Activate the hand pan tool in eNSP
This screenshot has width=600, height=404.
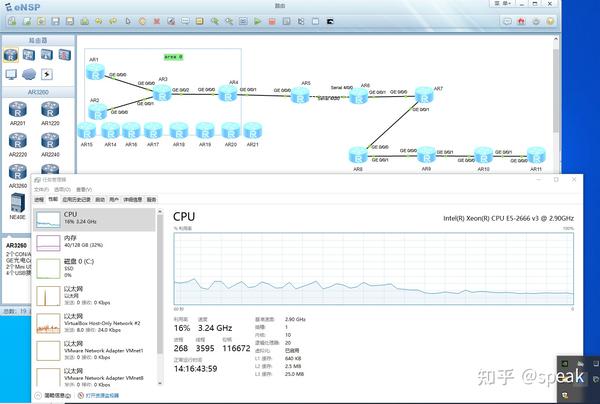click(x=142, y=21)
